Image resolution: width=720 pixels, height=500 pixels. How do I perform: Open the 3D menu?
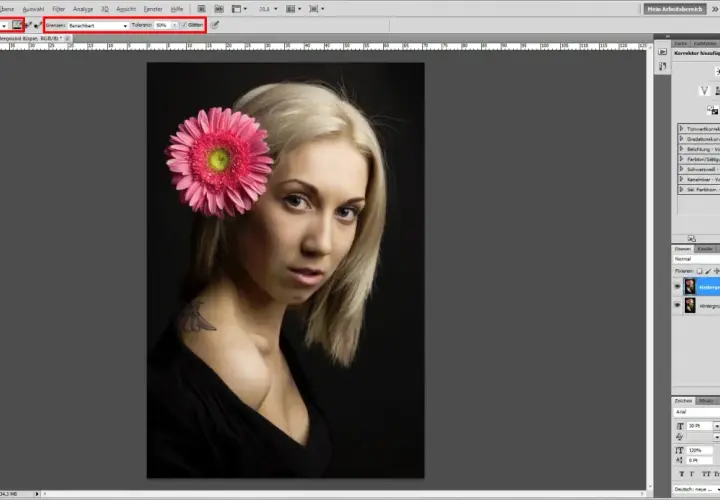pos(105,9)
